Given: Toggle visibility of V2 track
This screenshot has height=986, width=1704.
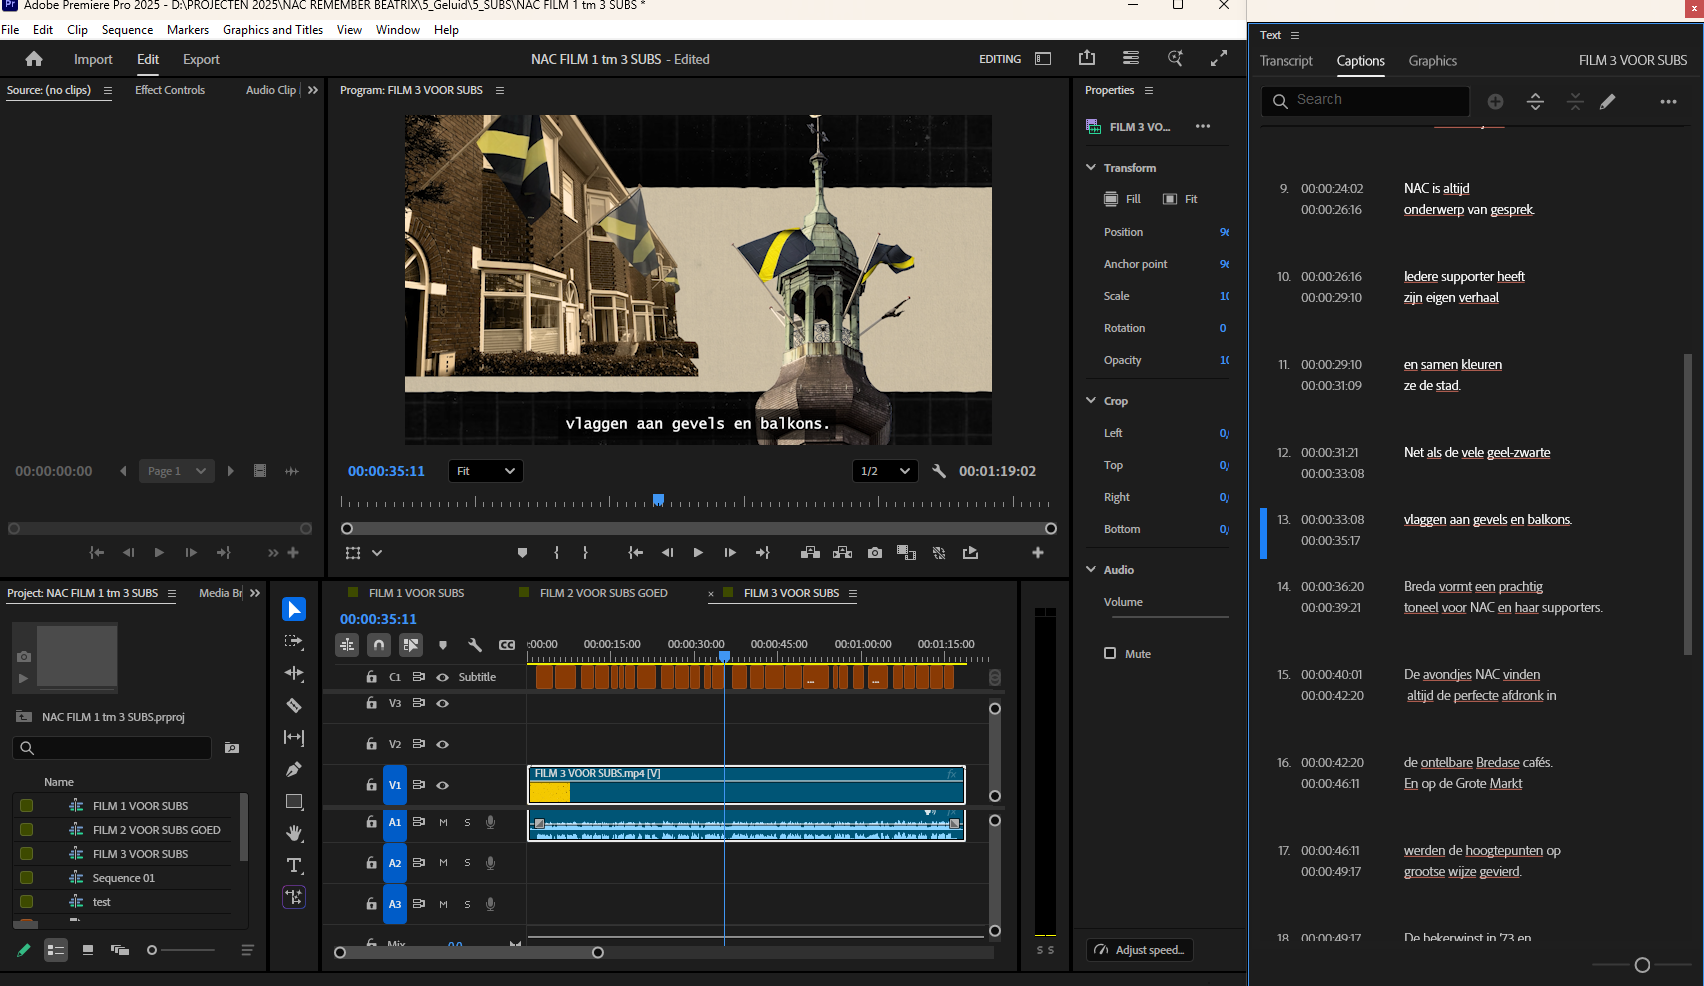Looking at the screenshot, I should (443, 744).
